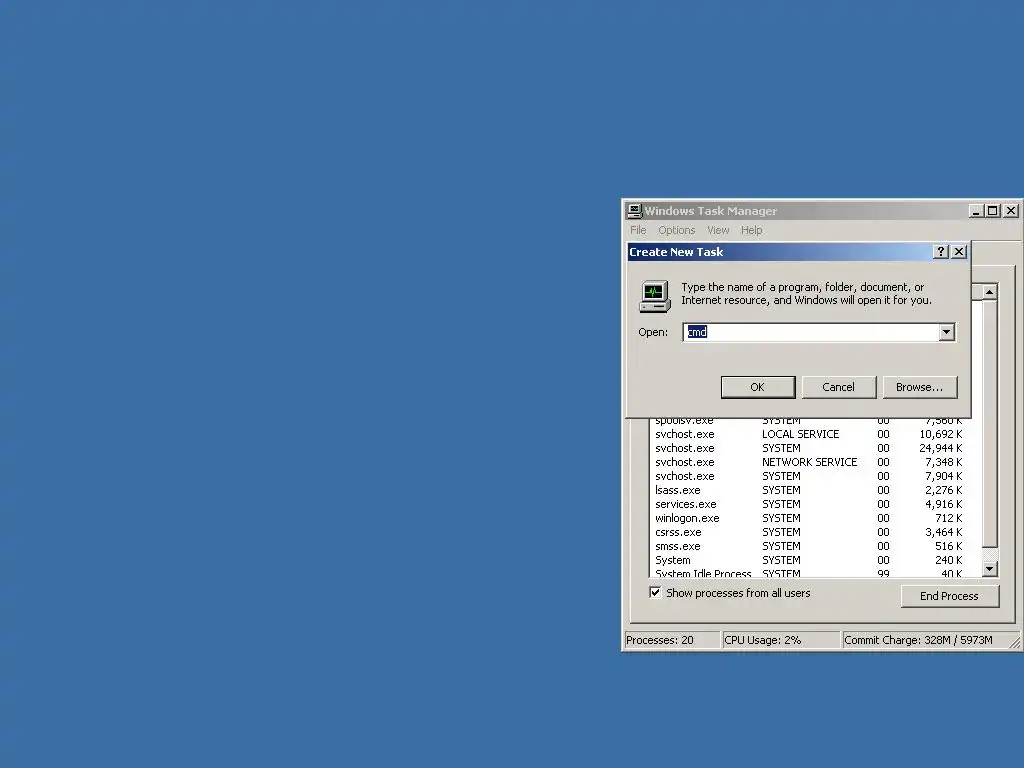The height and width of the screenshot is (768, 1024).
Task: Cancel the Create New Task dialog
Action: [x=839, y=387]
